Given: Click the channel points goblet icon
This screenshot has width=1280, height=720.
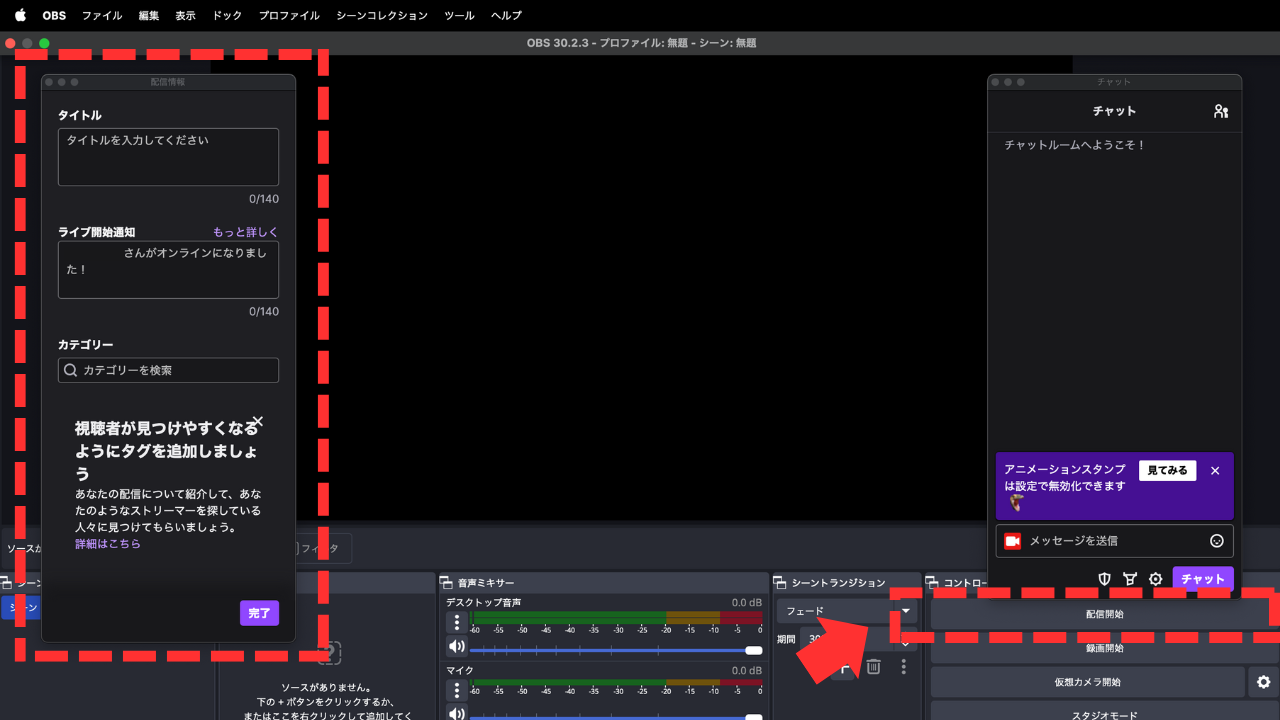Looking at the screenshot, I should (1130, 579).
